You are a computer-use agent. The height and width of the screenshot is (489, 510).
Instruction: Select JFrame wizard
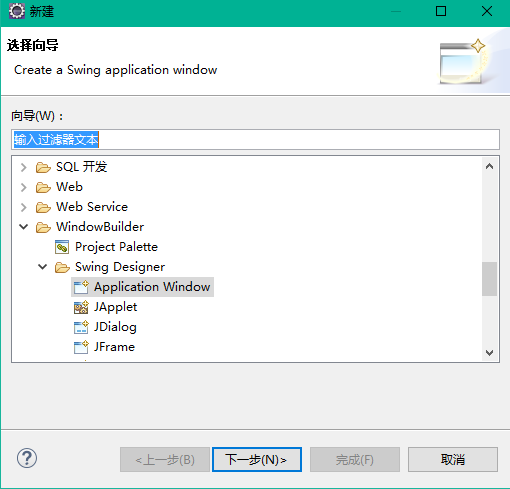pos(114,347)
